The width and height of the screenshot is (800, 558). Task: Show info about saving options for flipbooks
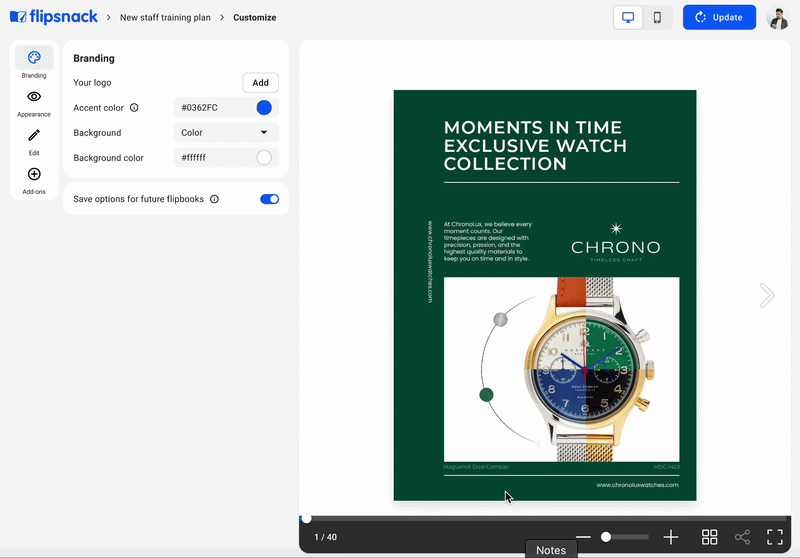[x=215, y=199]
